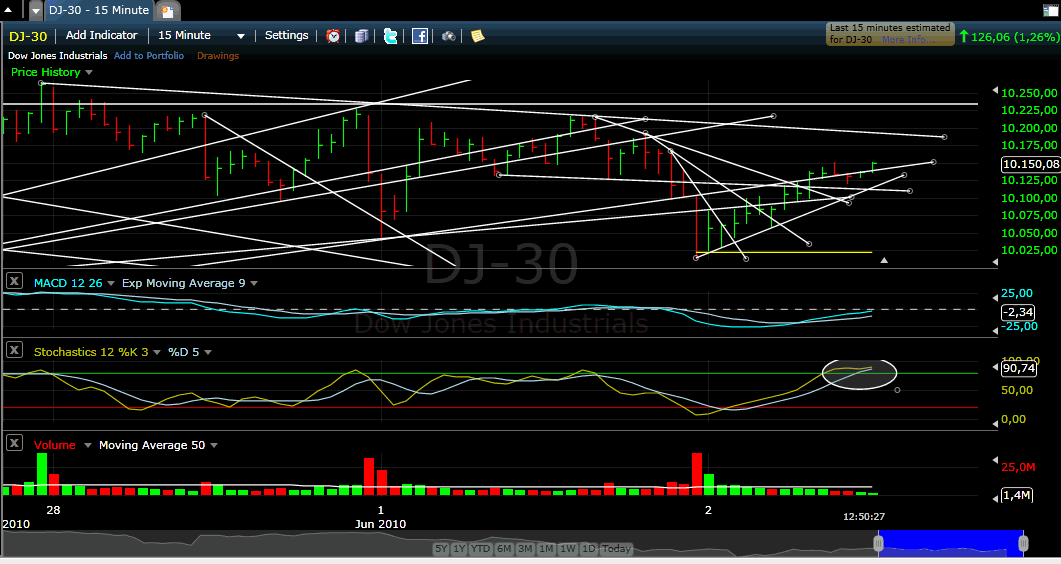Click blue selected range in navigator

(x=951, y=544)
